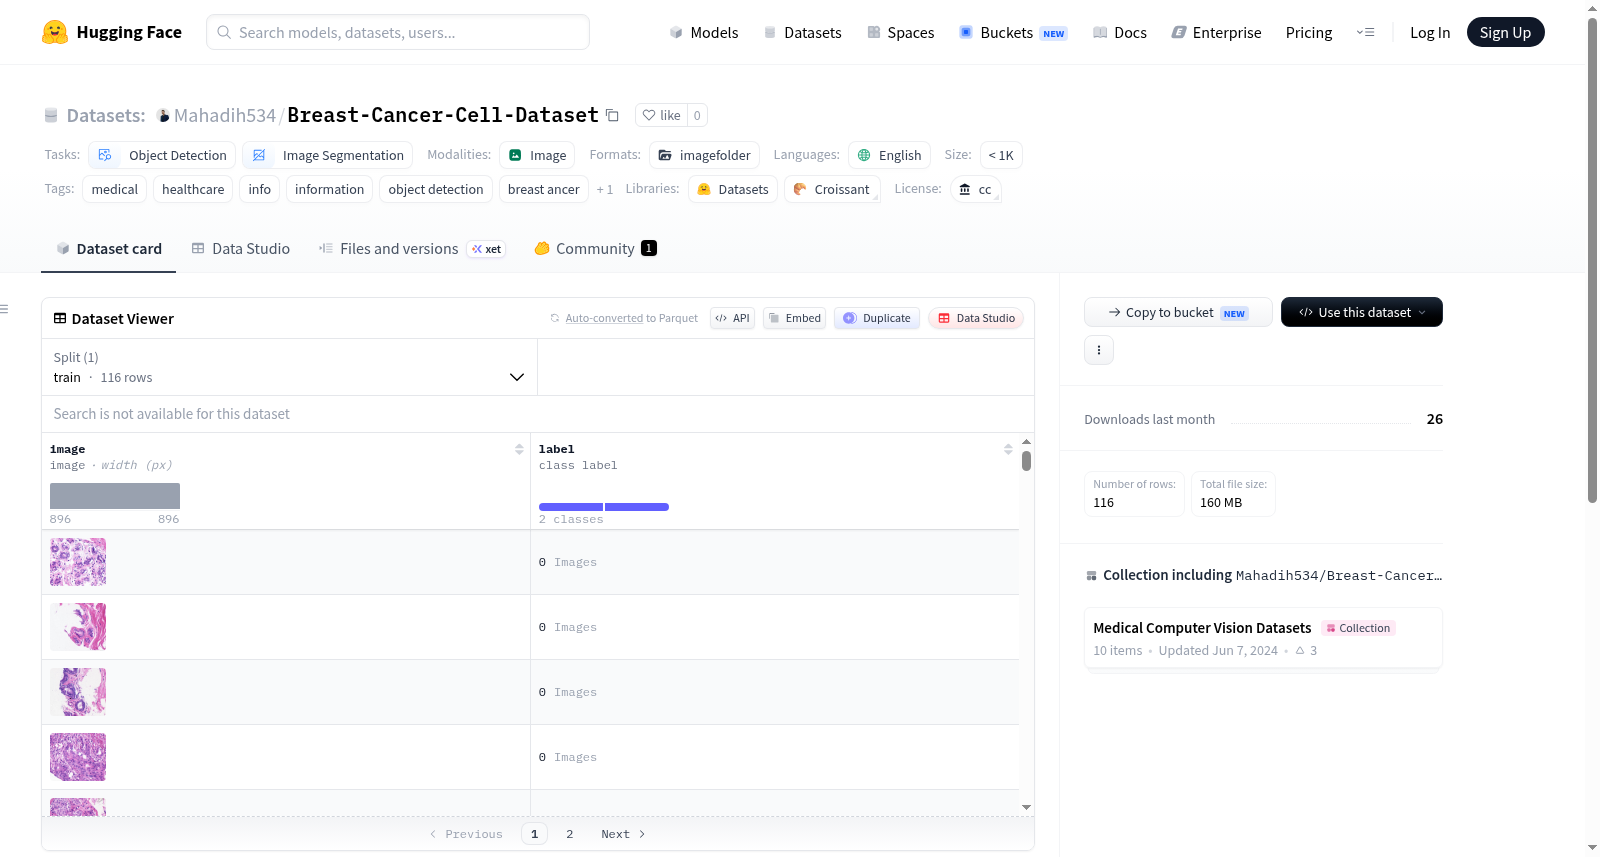The image size is (1600, 857).
Task: Open the Pricing page
Action: pyautogui.click(x=1309, y=32)
